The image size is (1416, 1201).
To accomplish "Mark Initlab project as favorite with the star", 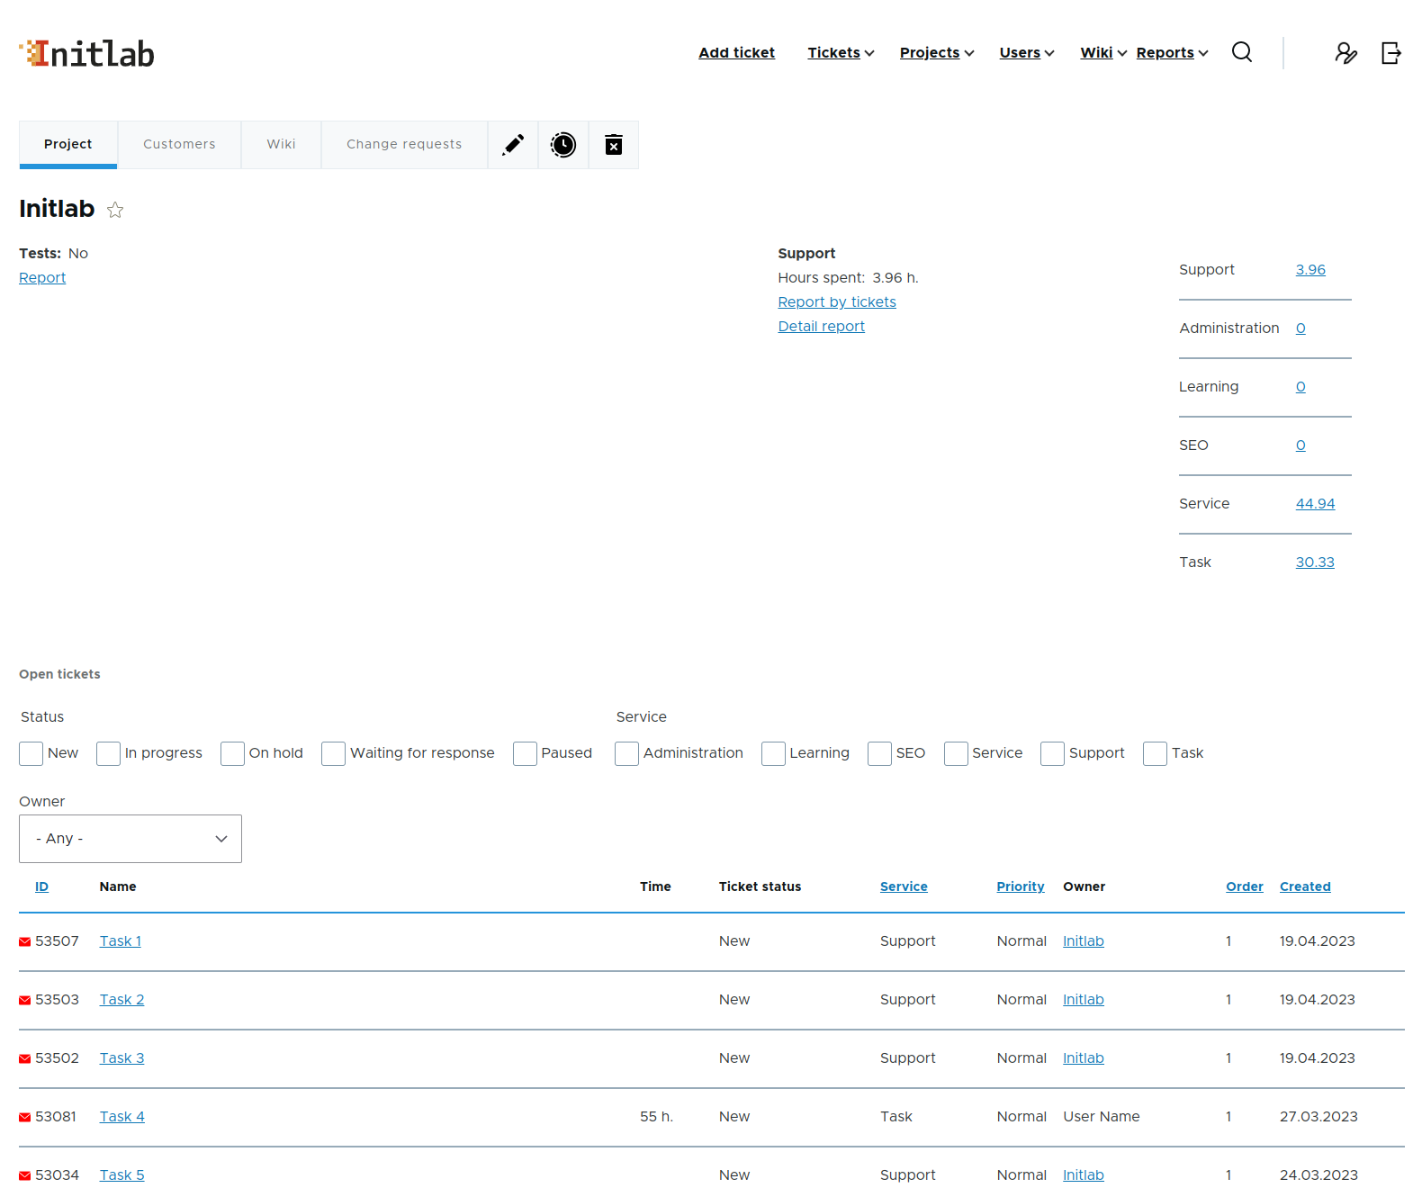I will 114,210.
